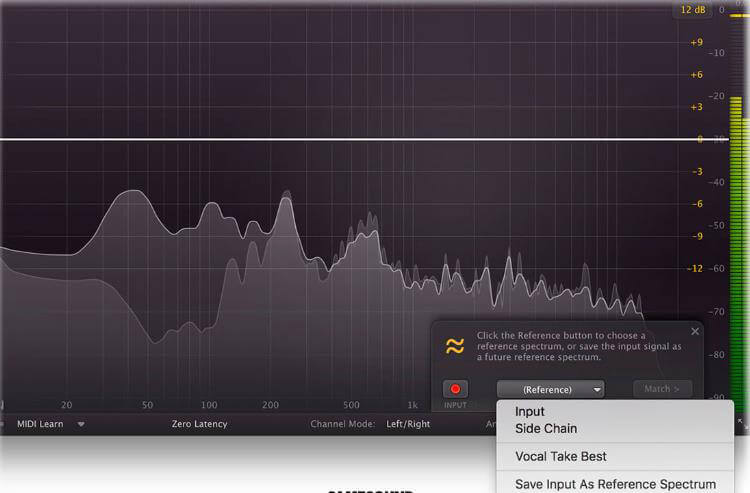
Task: Click the +6 dB gain scale label
Action: [696, 75]
